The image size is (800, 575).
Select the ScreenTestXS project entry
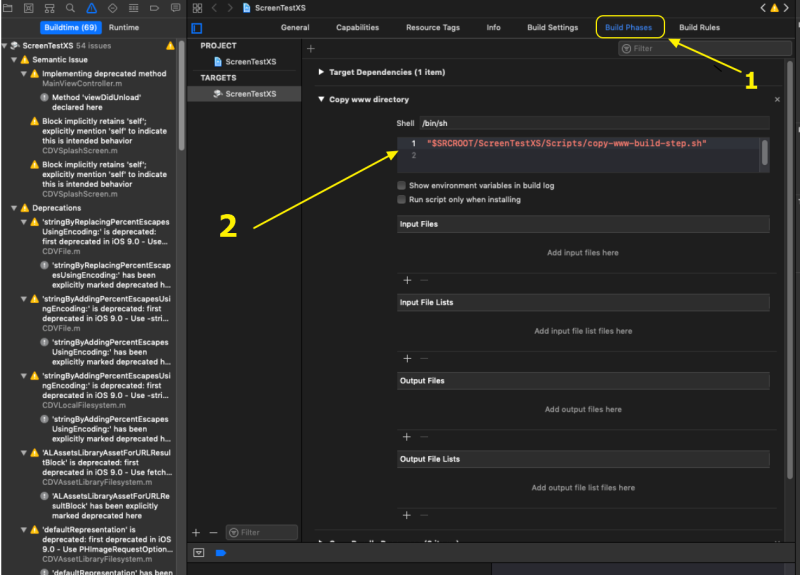tap(244, 62)
